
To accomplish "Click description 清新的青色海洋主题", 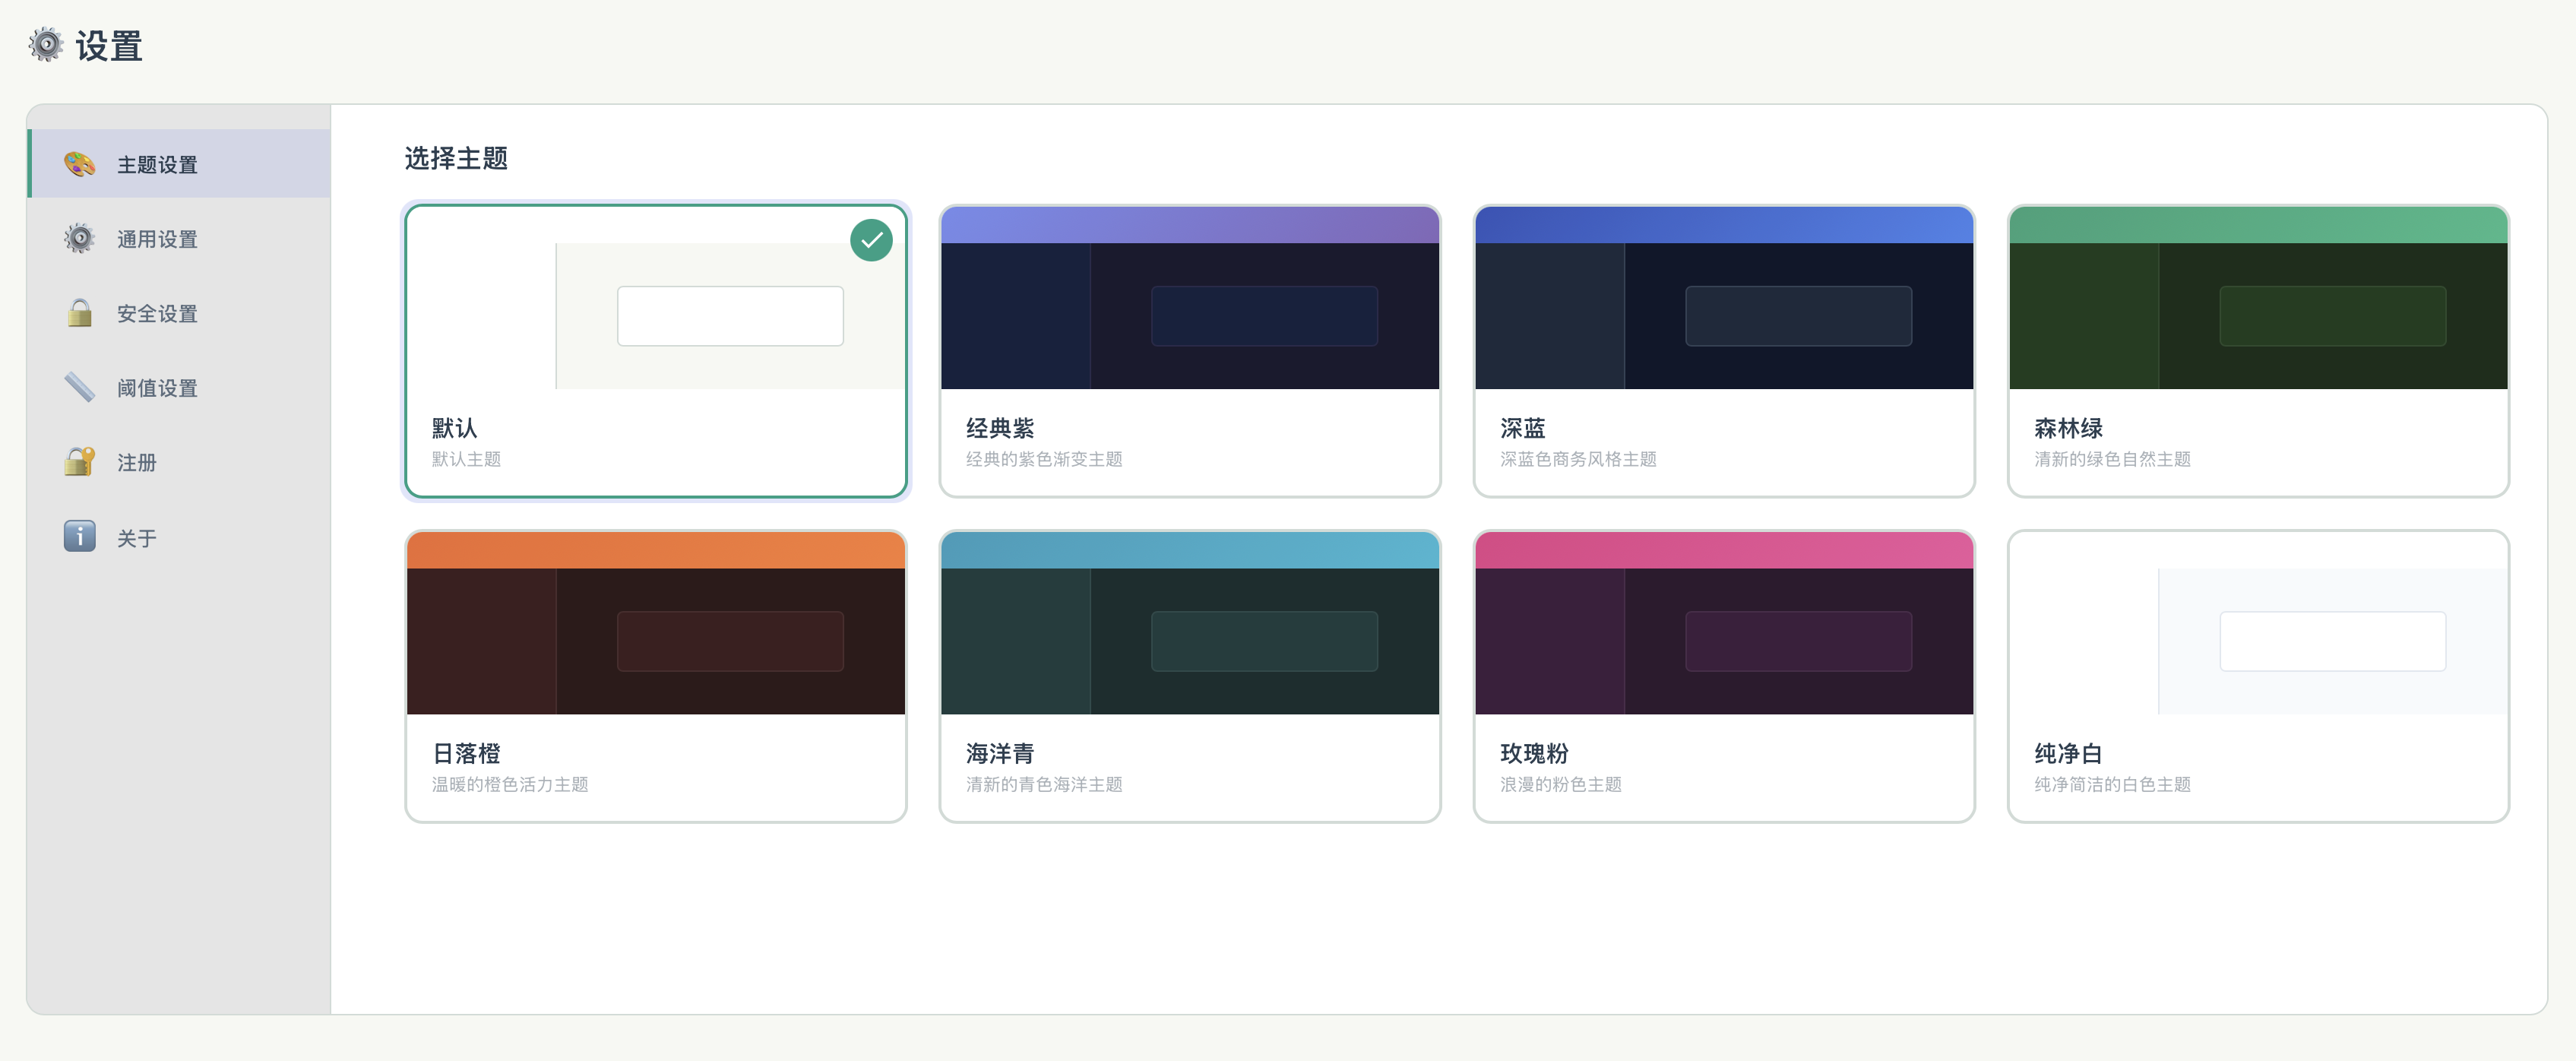I will pyautogui.click(x=1044, y=784).
